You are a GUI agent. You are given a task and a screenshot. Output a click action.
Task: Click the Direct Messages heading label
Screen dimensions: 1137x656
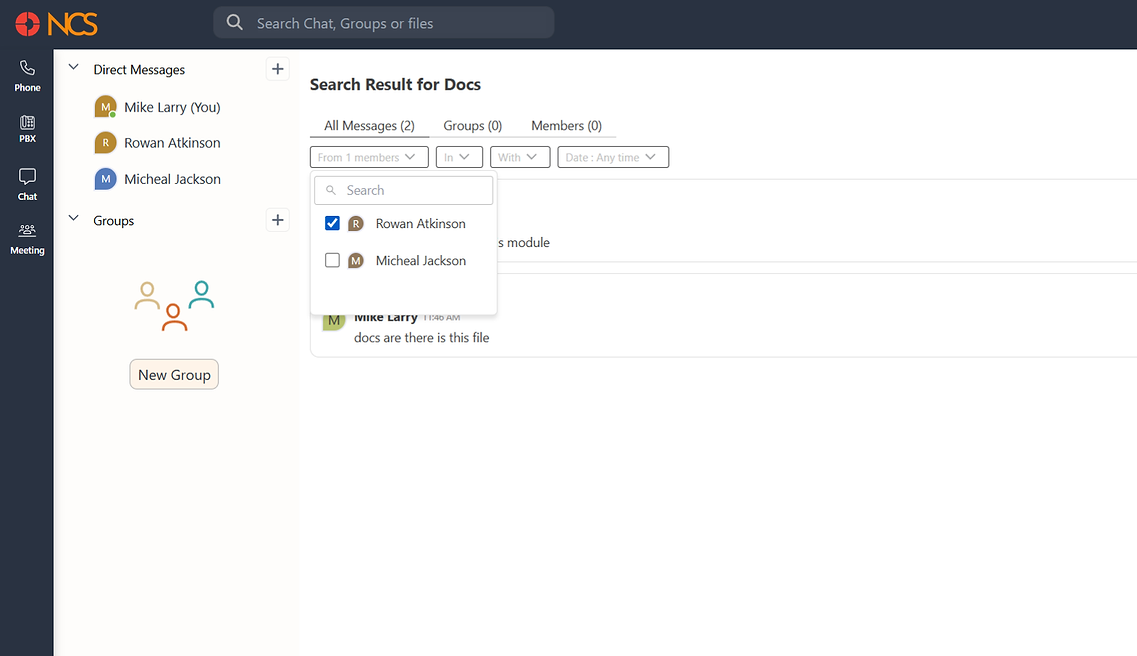coord(139,70)
